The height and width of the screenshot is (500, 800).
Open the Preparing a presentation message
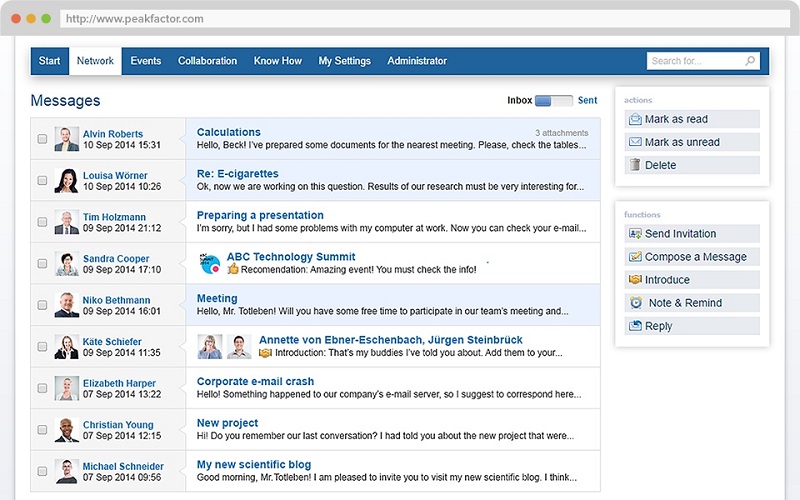260,215
